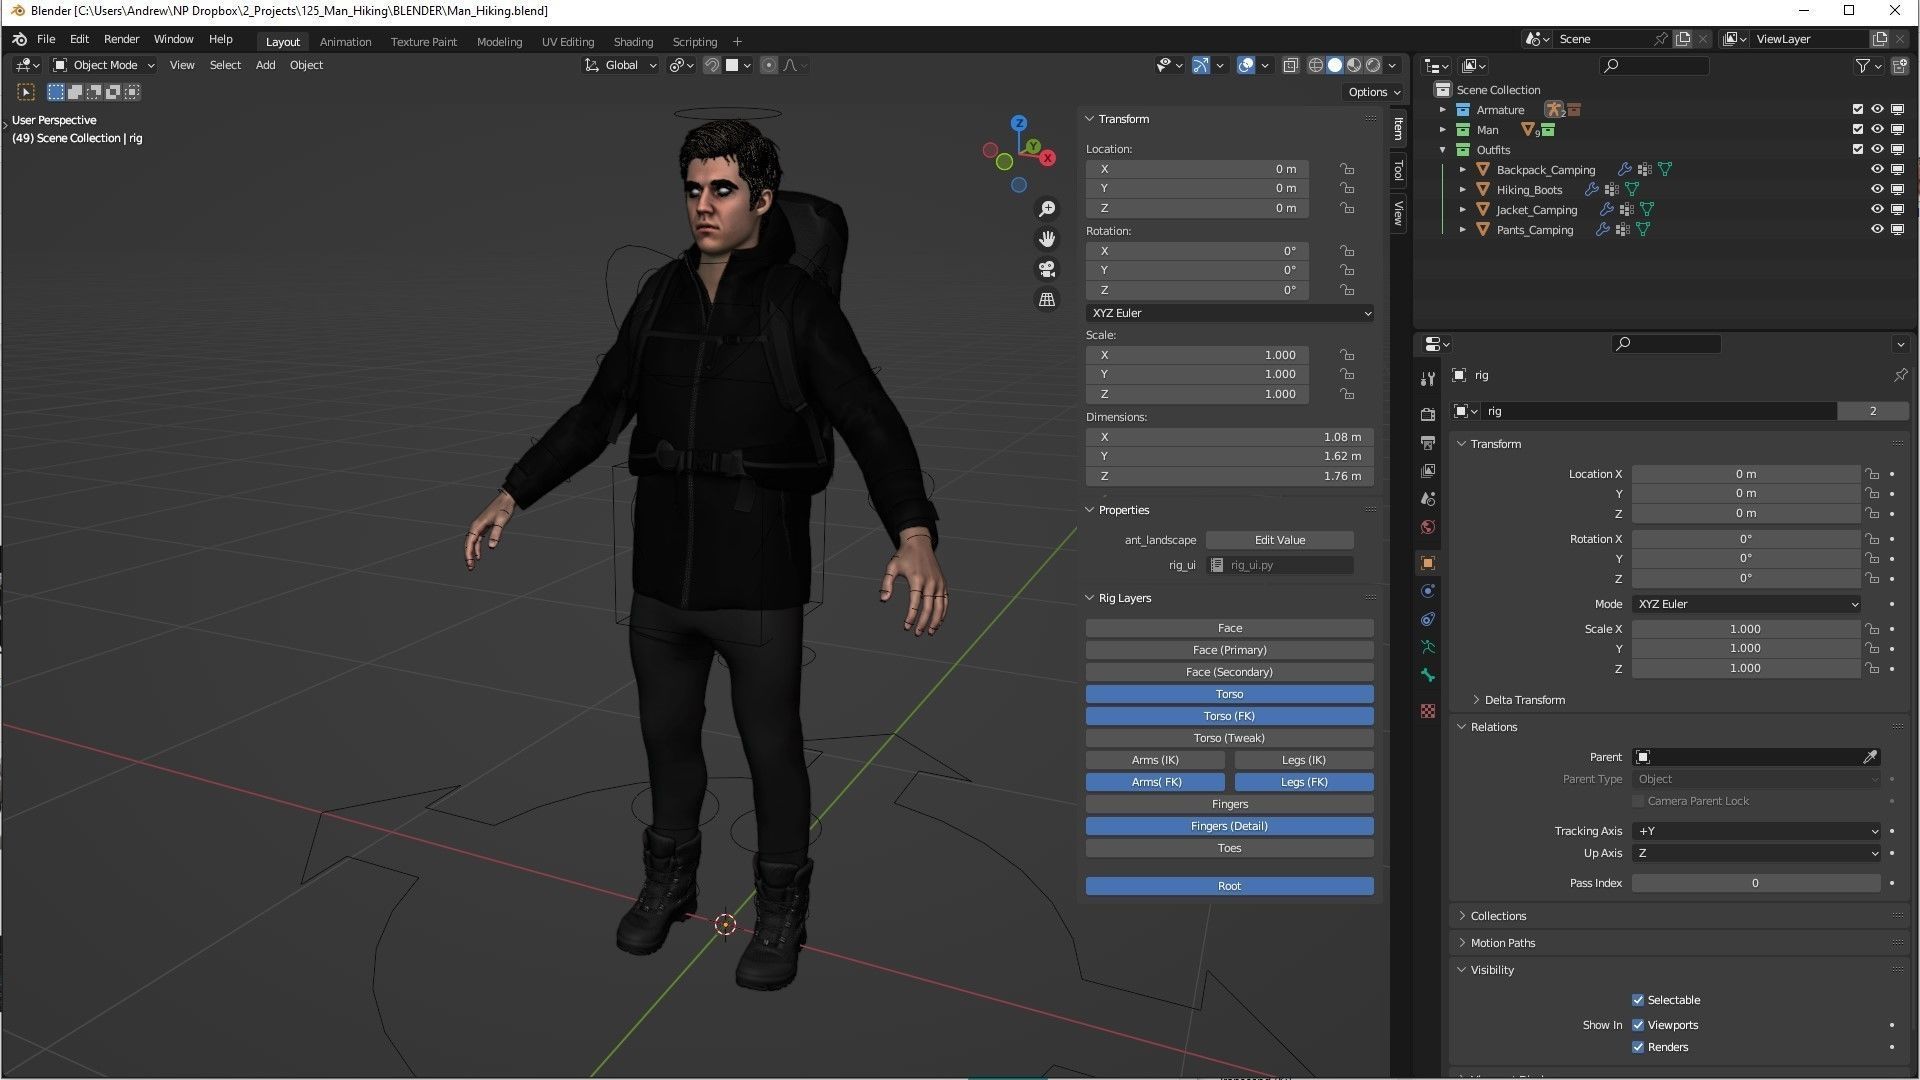Open the Tool tab in sidebar
The width and height of the screenshot is (1920, 1080).
1398,171
